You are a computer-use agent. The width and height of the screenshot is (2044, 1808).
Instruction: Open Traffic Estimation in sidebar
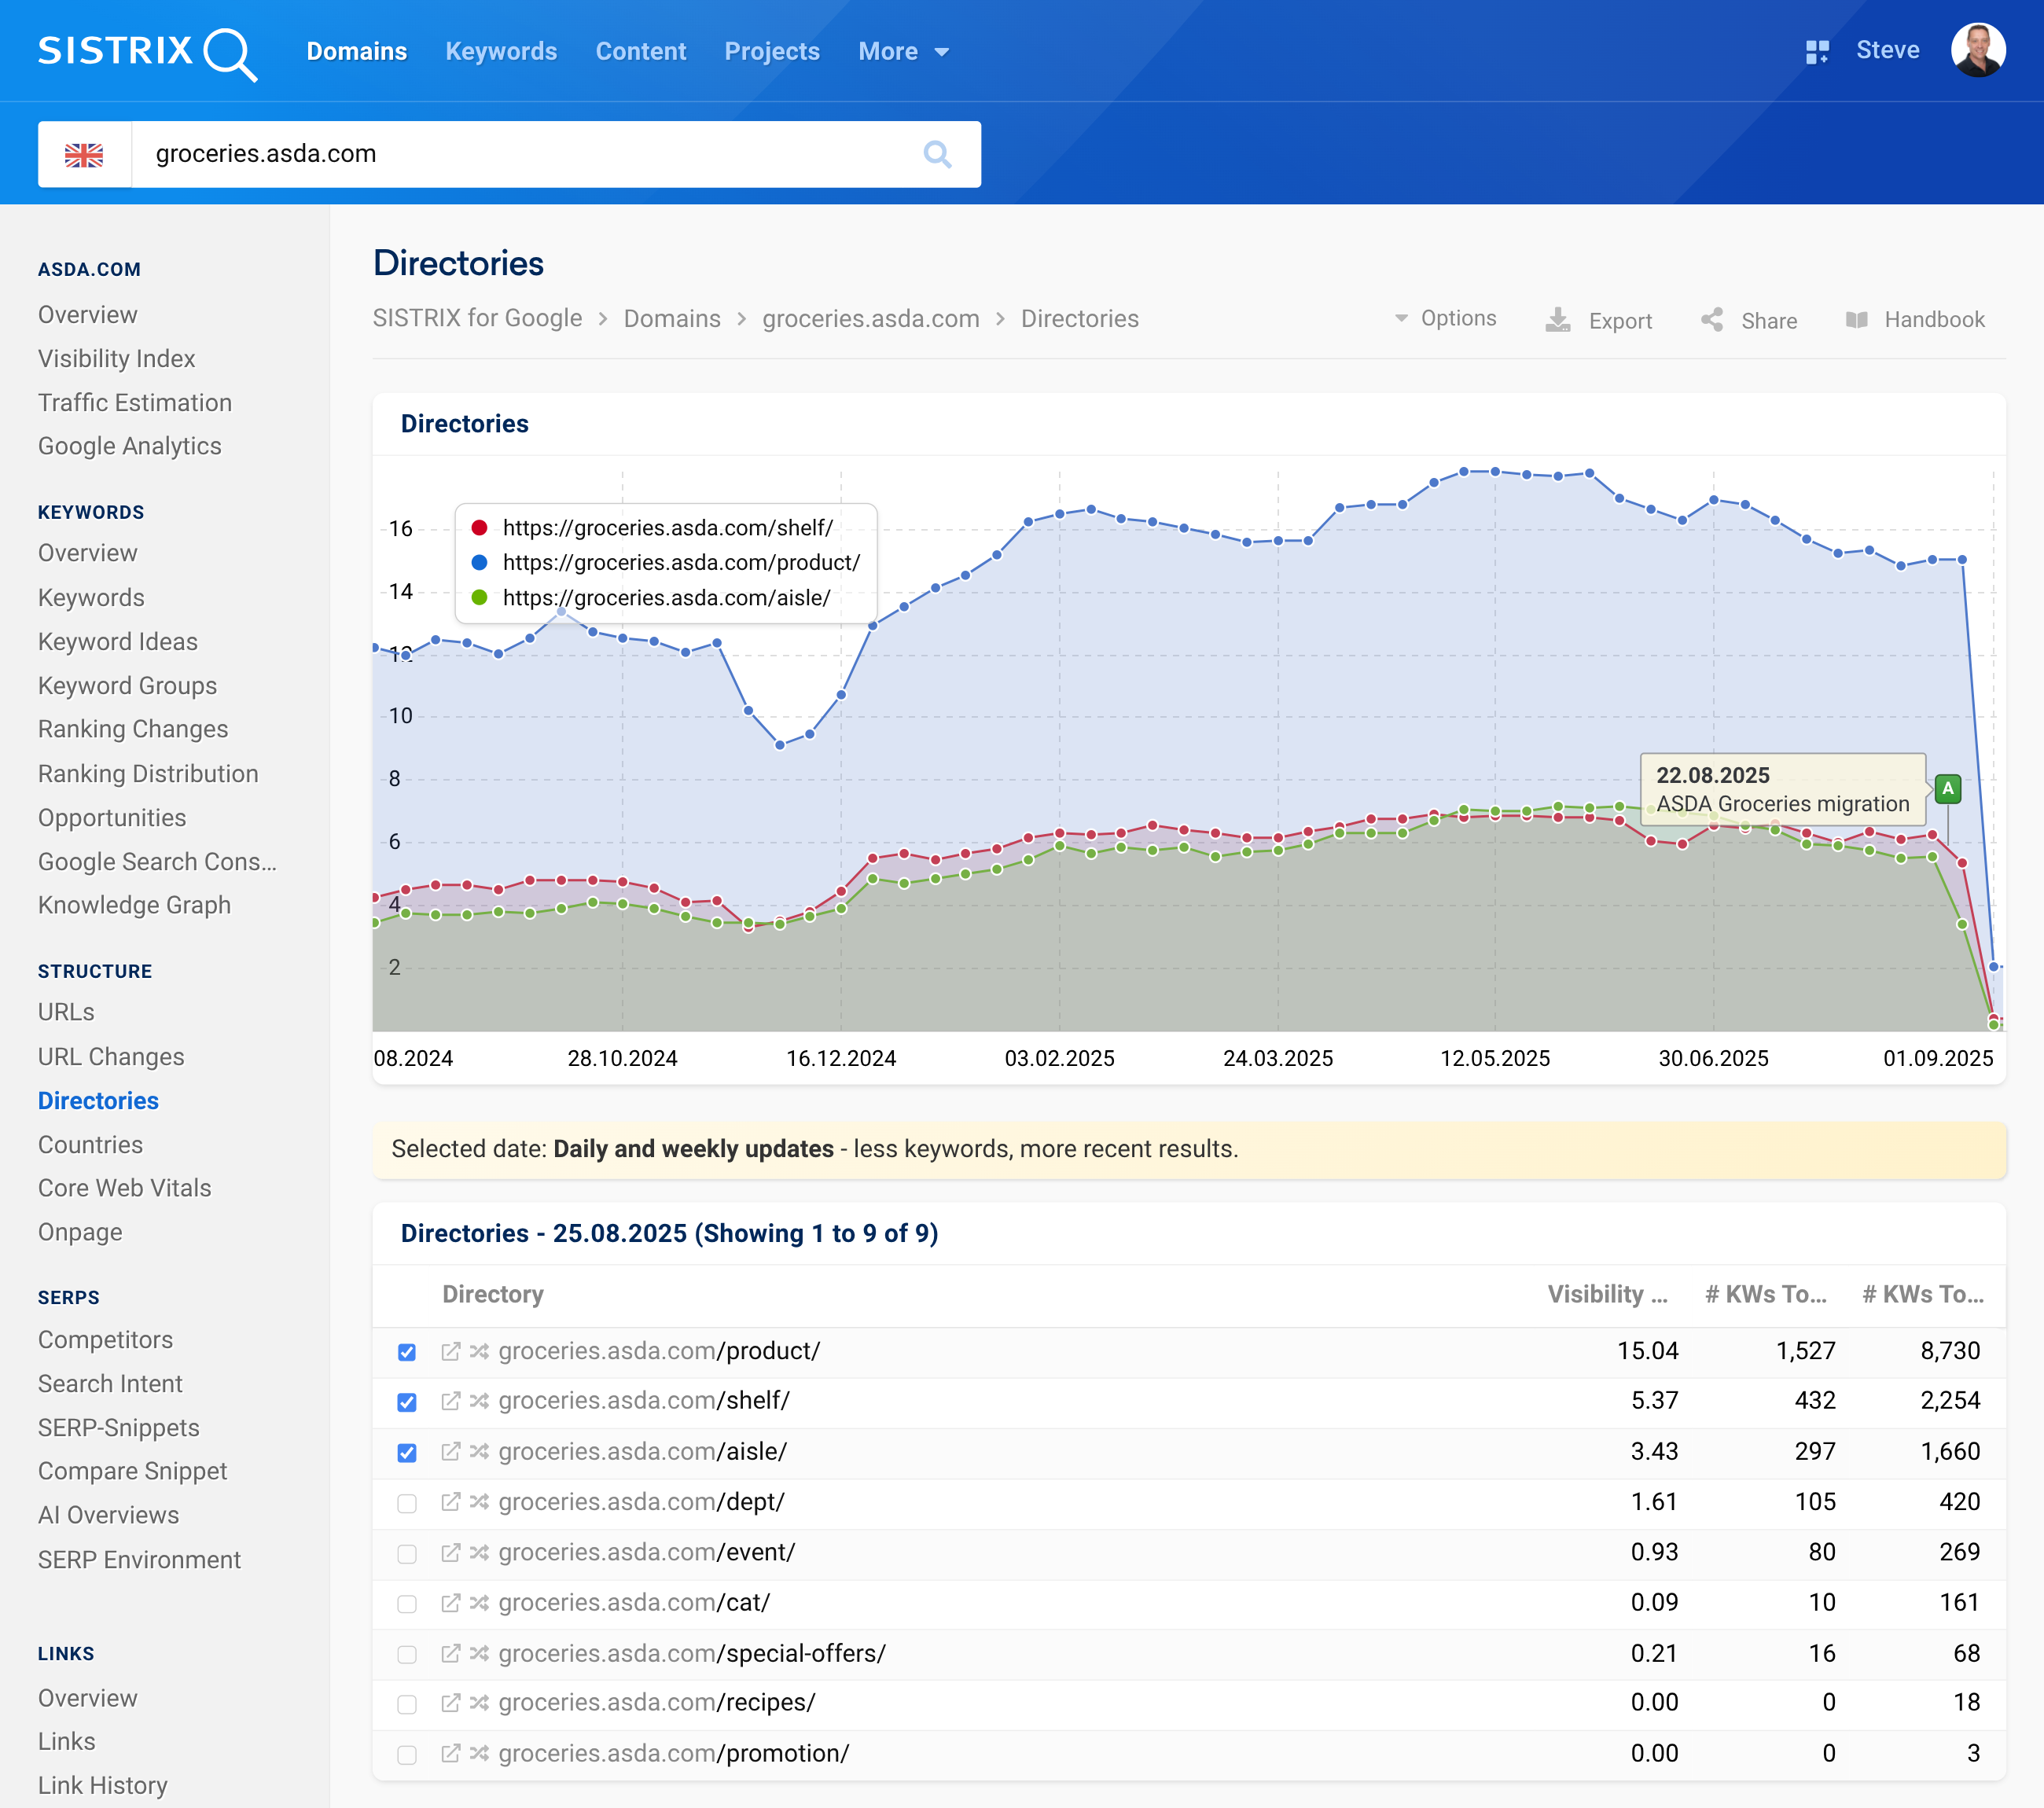(x=135, y=402)
